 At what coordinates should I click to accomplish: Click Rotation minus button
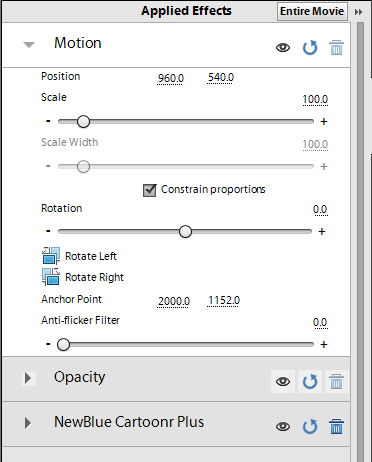point(48,231)
